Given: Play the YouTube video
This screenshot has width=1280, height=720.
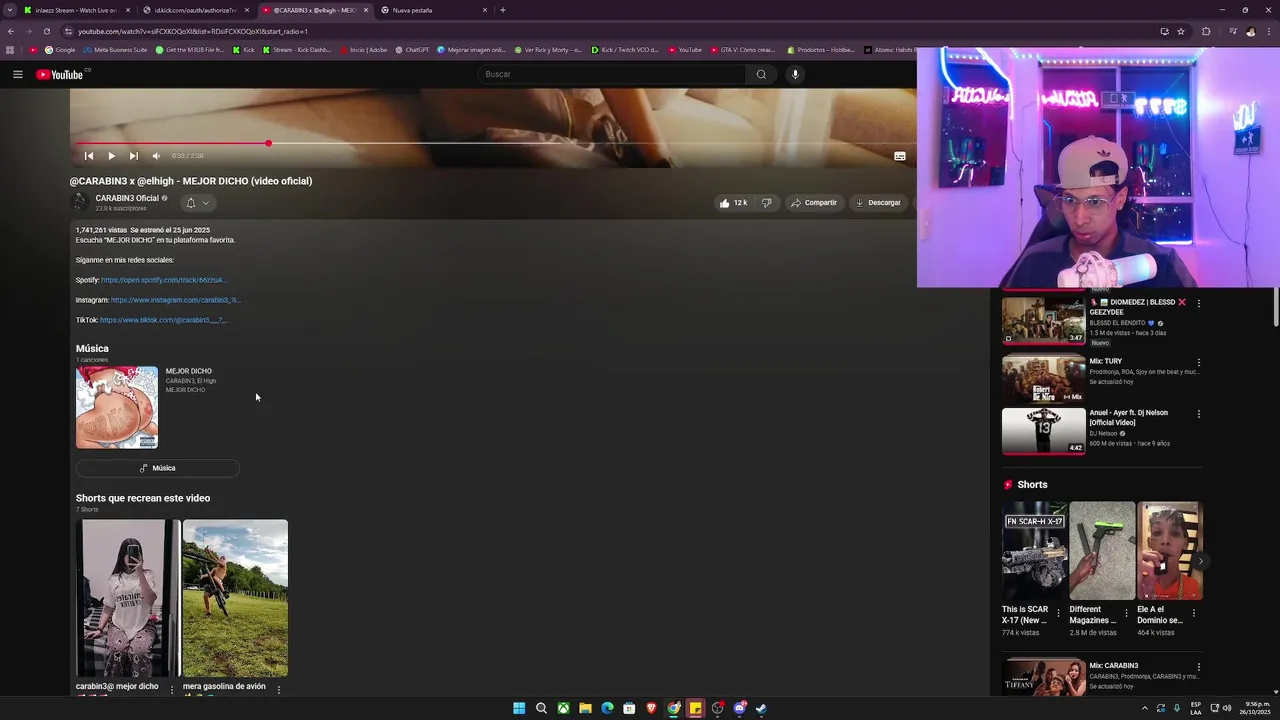Looking at the screenshot, I should [111, 156].
